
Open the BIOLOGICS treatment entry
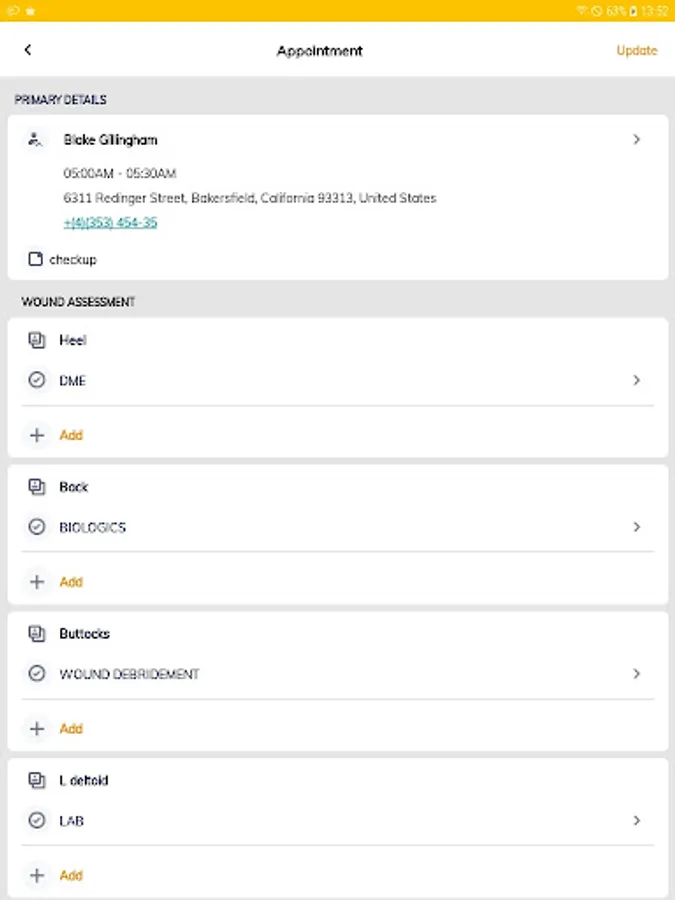coord(93,527)
